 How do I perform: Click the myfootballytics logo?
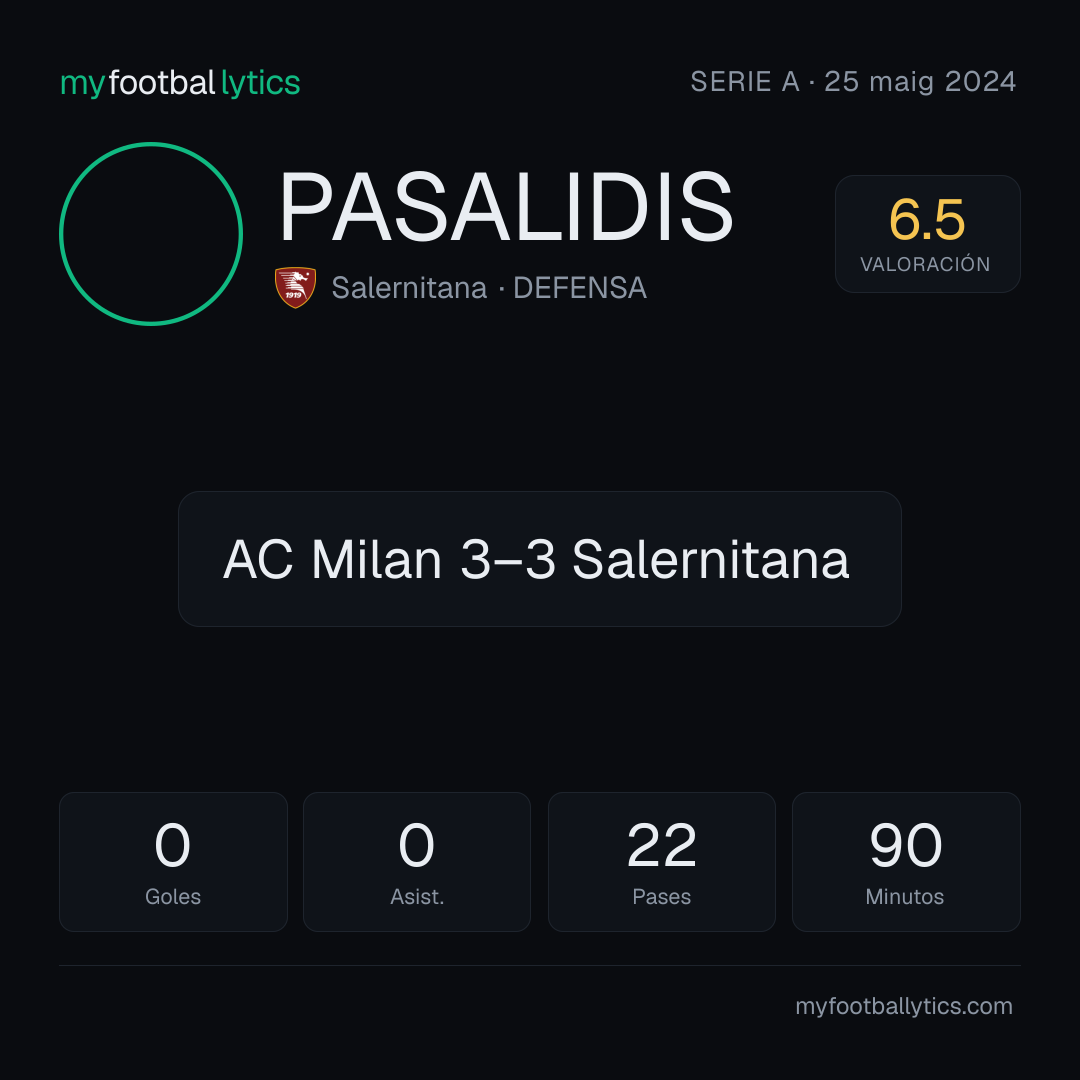pyautogui.click(x=180, y=83)
